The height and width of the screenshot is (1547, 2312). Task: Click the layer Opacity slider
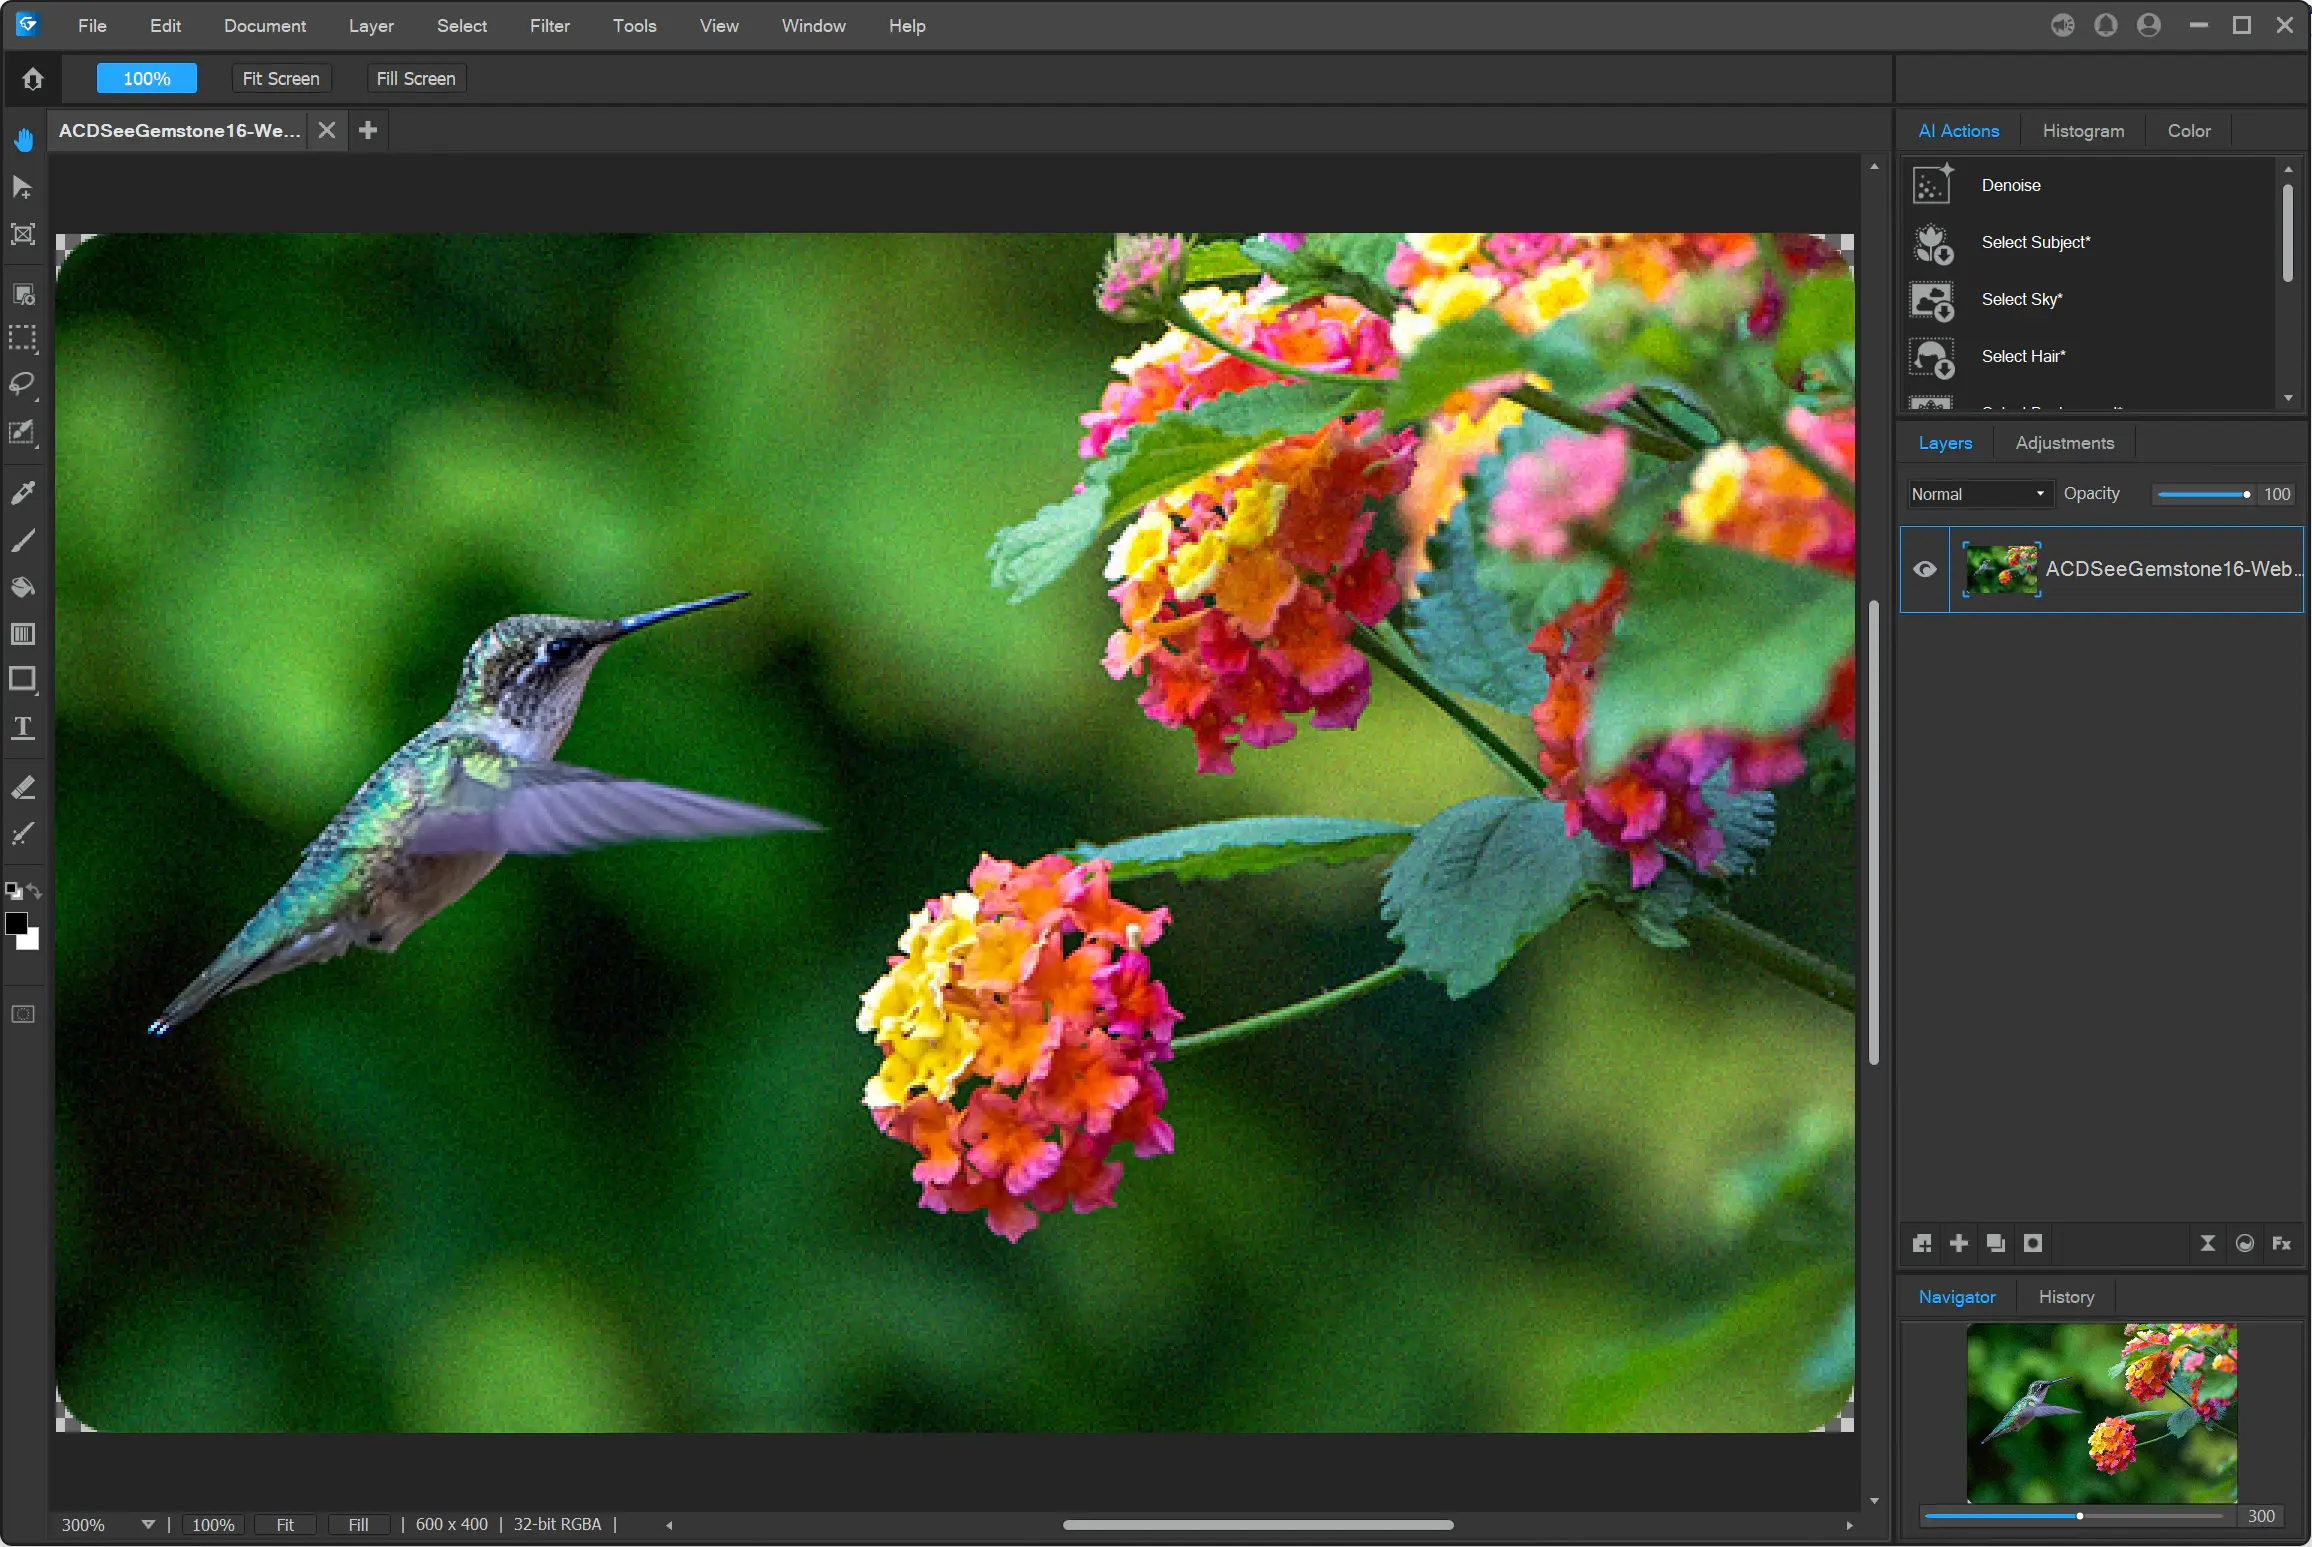tap(2202, 494)
